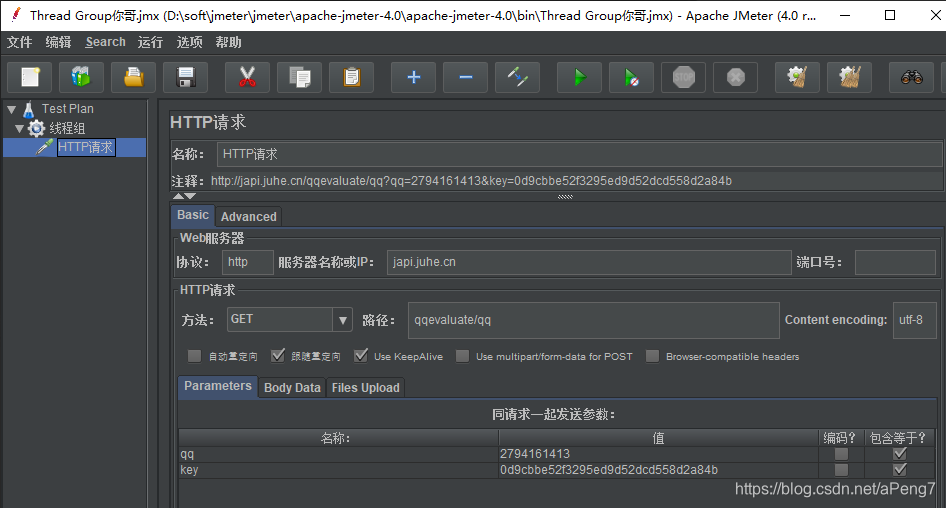
Task: Toggle 包含等于 checkbox for qq row
Action: click(900, 454)
